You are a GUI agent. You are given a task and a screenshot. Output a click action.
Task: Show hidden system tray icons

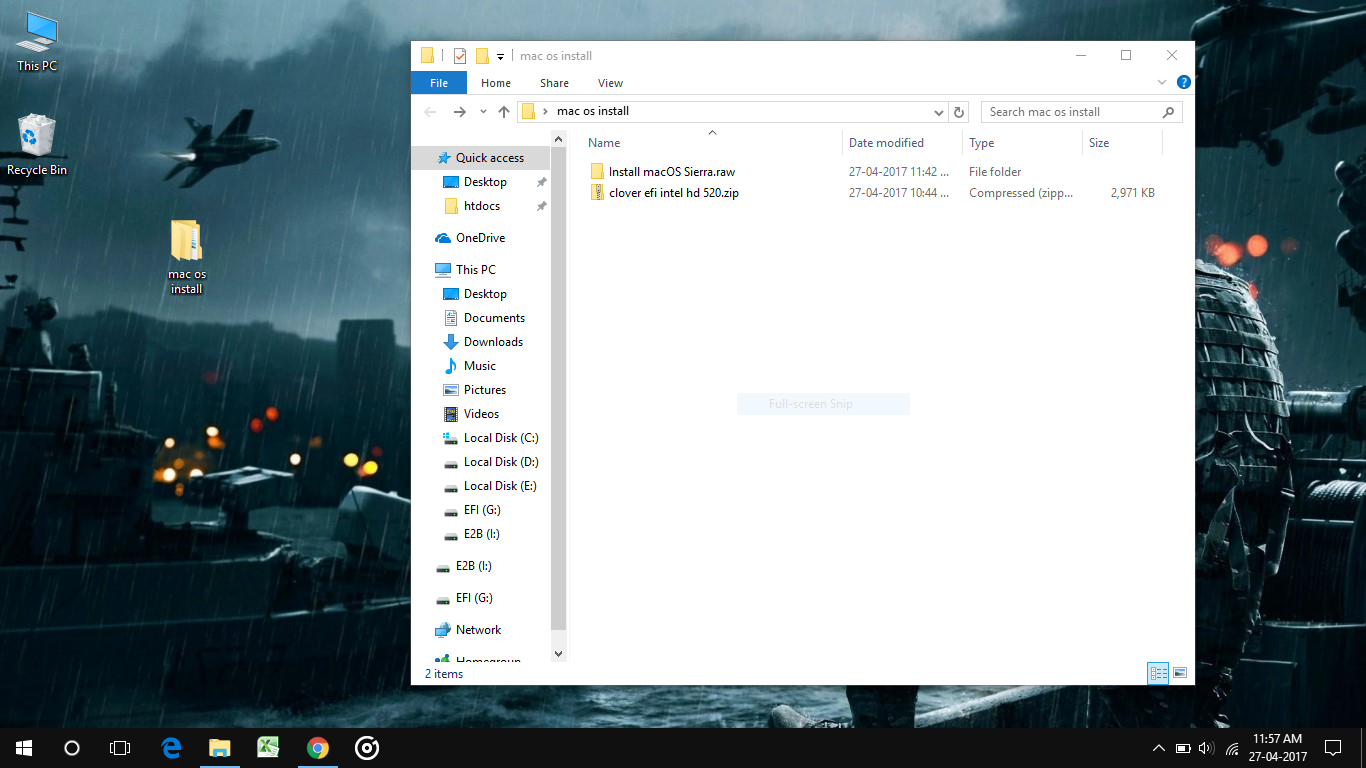[1159, 748]
